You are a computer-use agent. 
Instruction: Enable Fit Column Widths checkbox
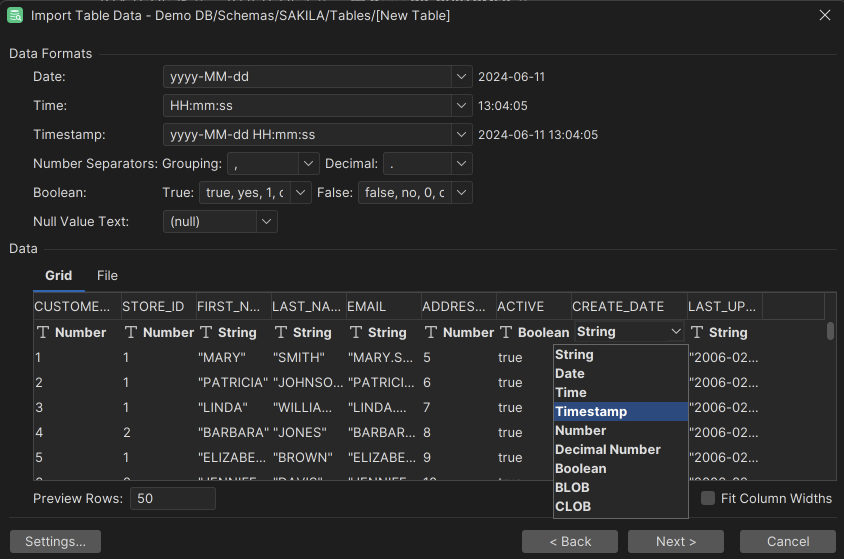click(708, 498)
